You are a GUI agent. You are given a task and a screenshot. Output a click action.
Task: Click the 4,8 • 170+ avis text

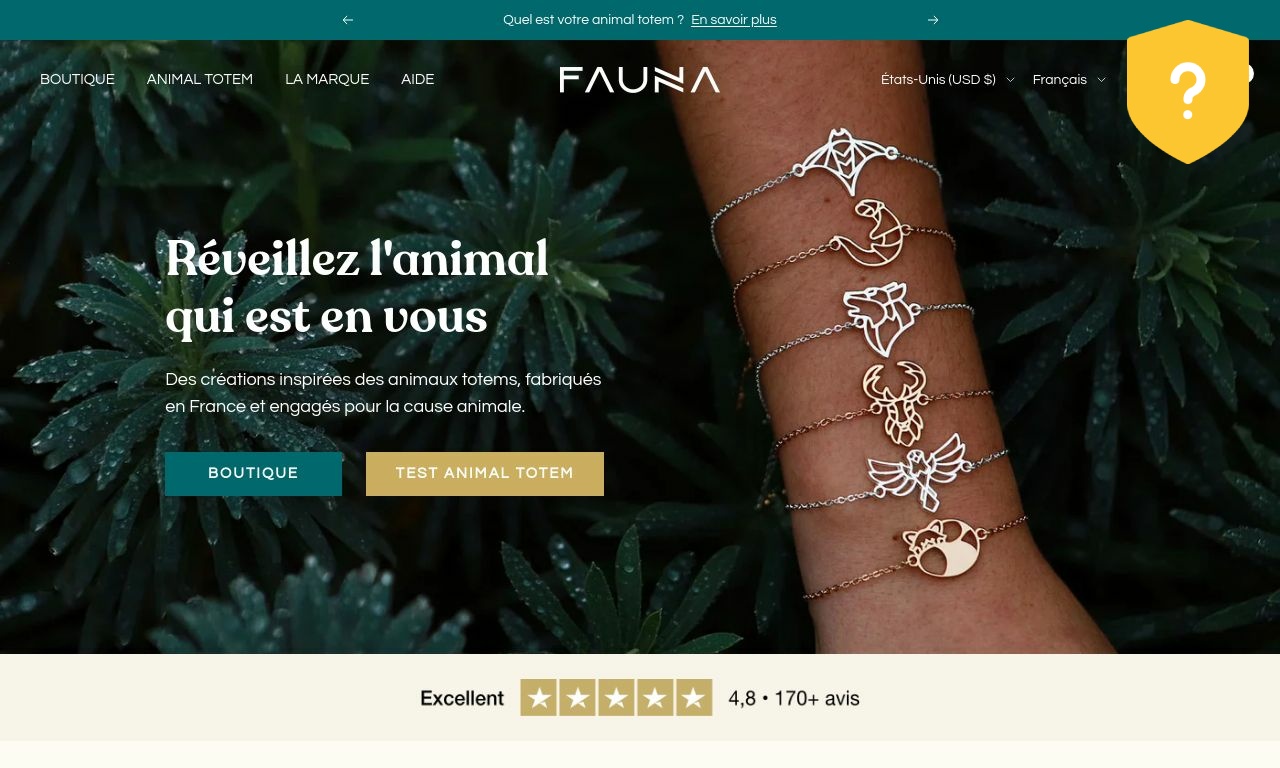794,698
